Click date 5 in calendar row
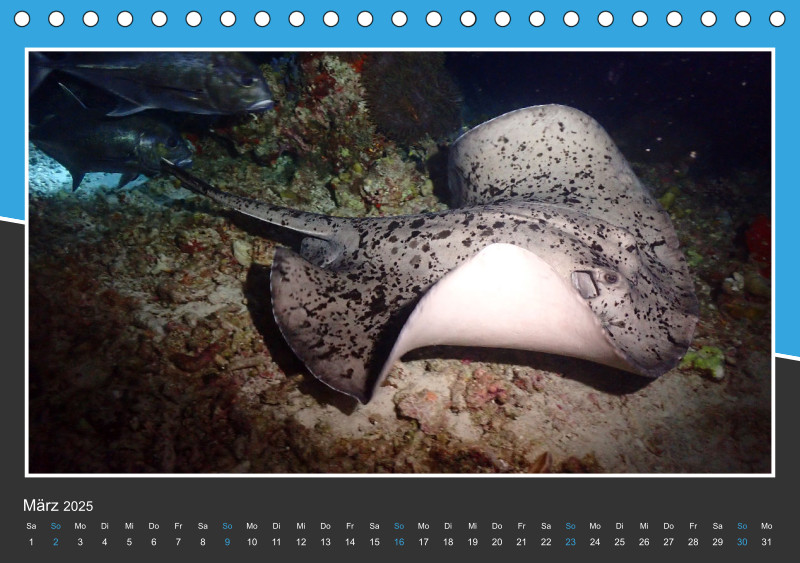 [129, 542]
